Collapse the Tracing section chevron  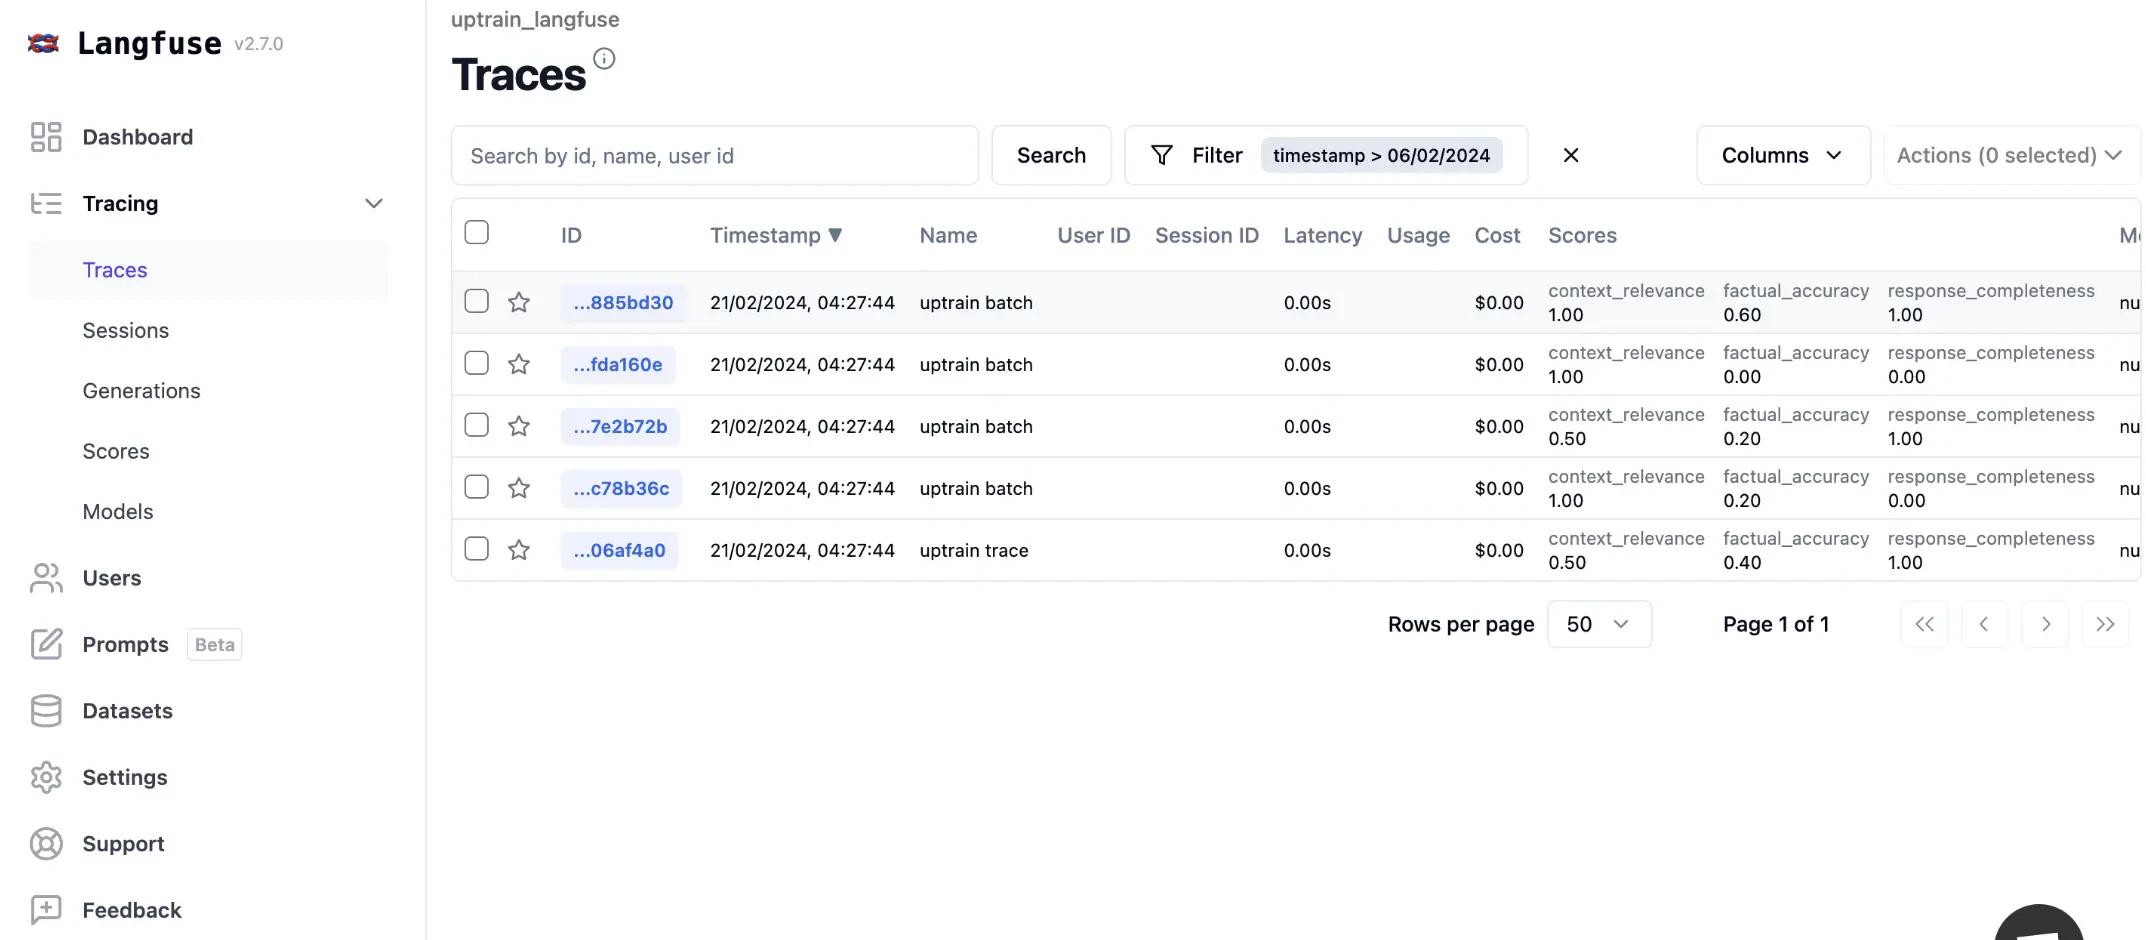(x=374, y=204)
